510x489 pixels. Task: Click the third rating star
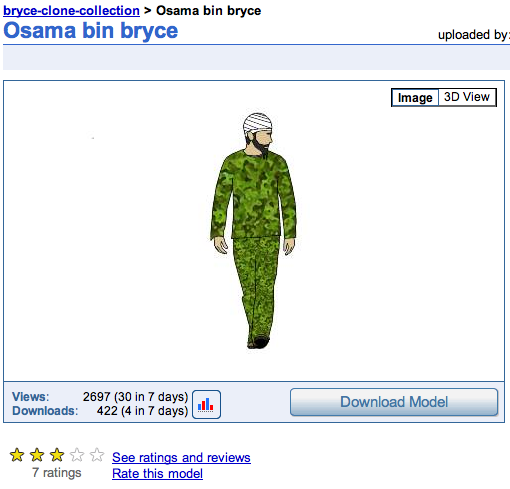click(57, 455)
